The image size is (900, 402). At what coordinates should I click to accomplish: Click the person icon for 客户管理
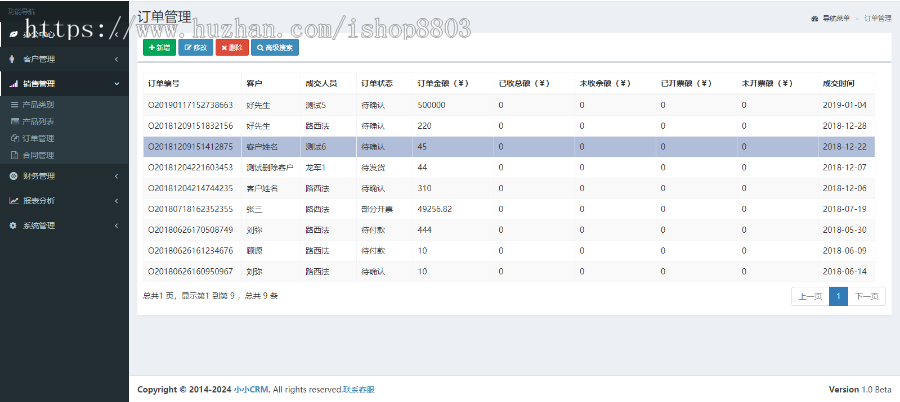click(x=13, y=59)
